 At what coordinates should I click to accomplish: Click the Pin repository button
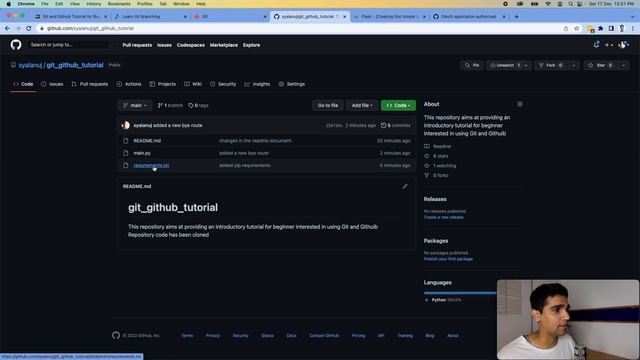472,65
